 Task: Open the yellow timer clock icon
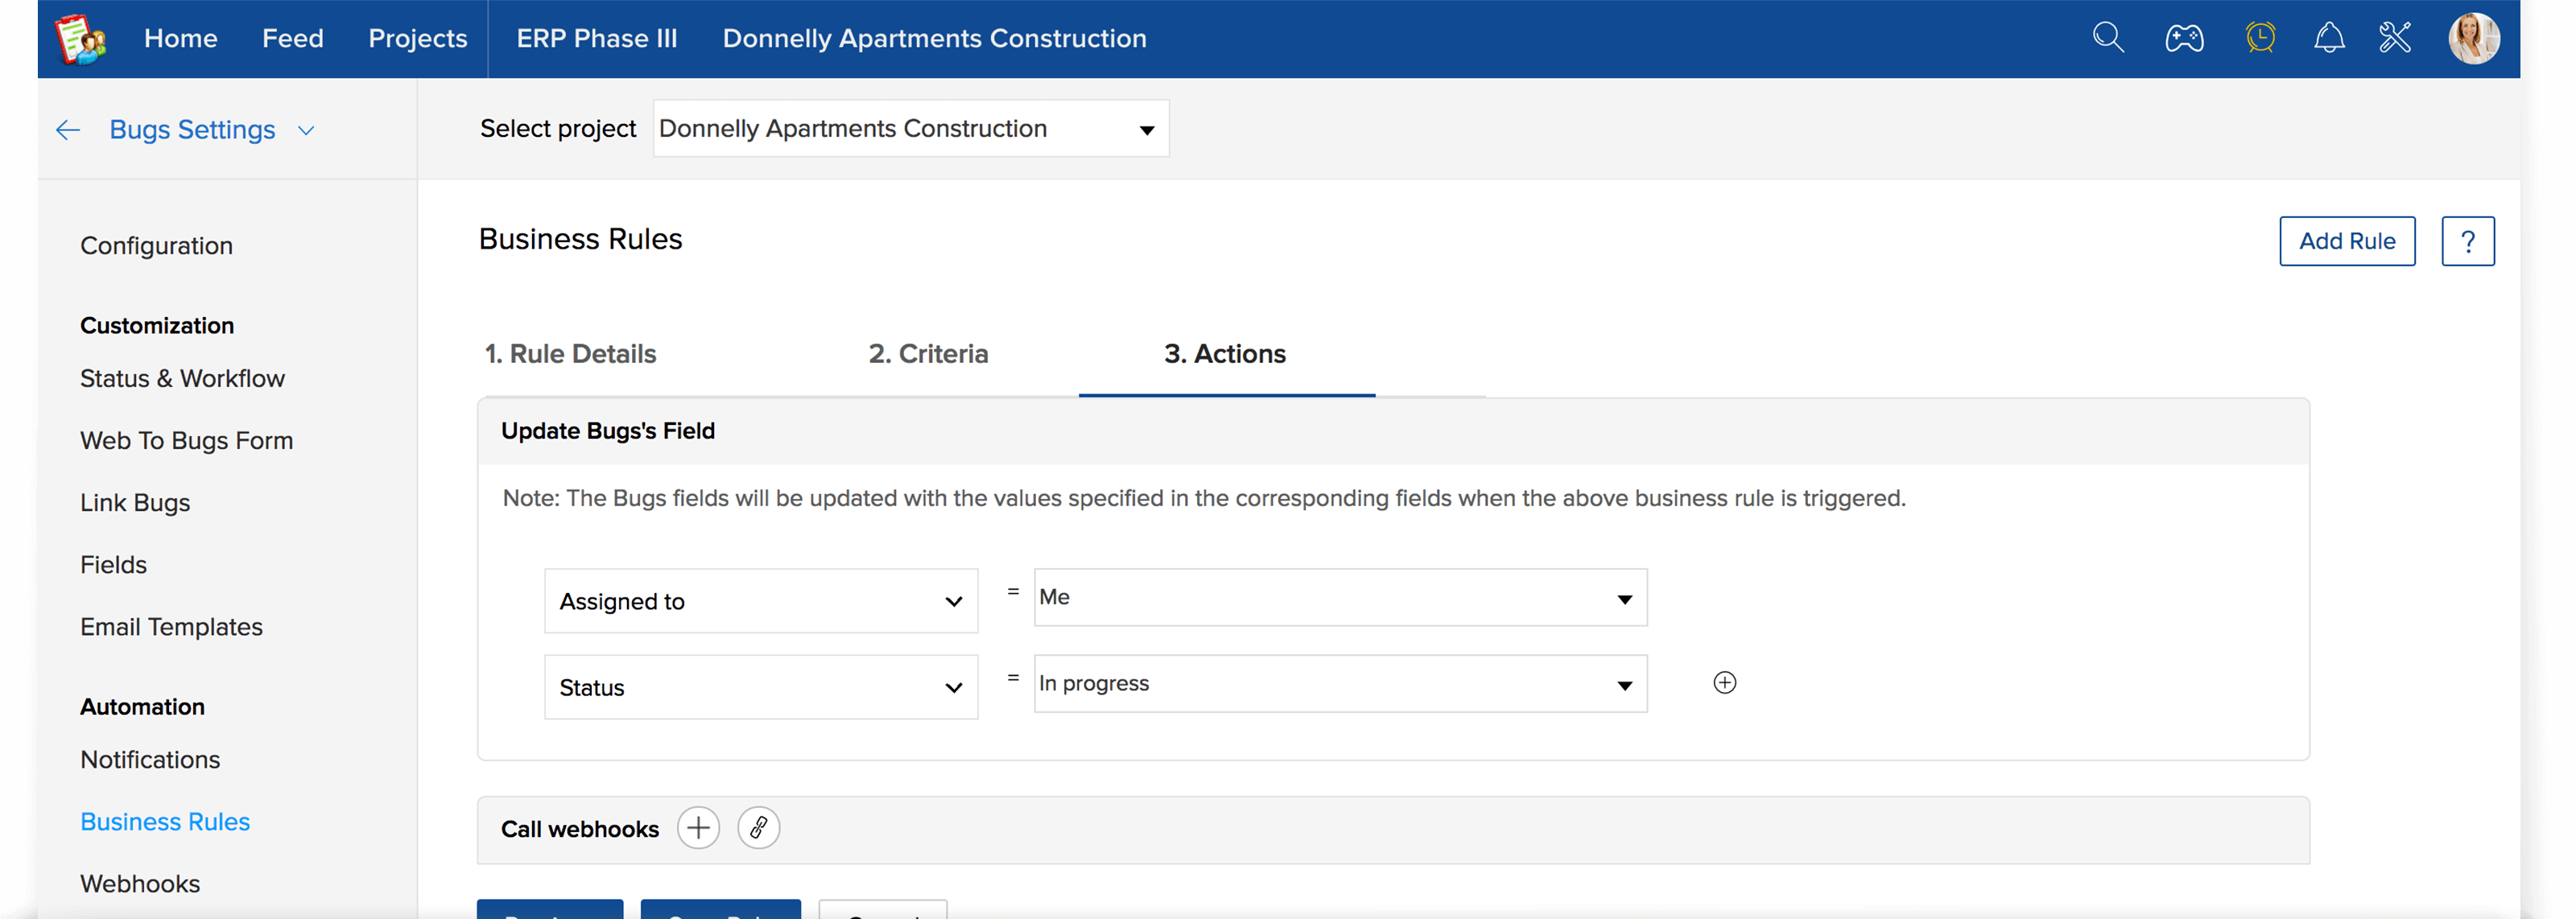2260,38
